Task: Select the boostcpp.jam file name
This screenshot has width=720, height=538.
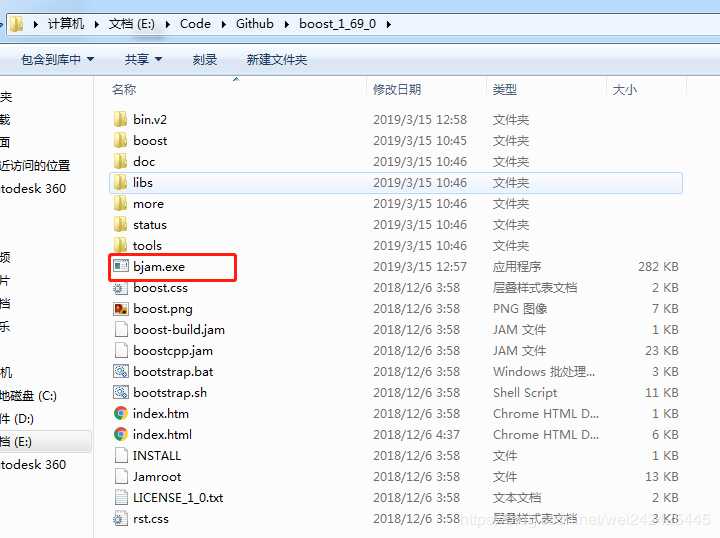Action: coord(173,351)
